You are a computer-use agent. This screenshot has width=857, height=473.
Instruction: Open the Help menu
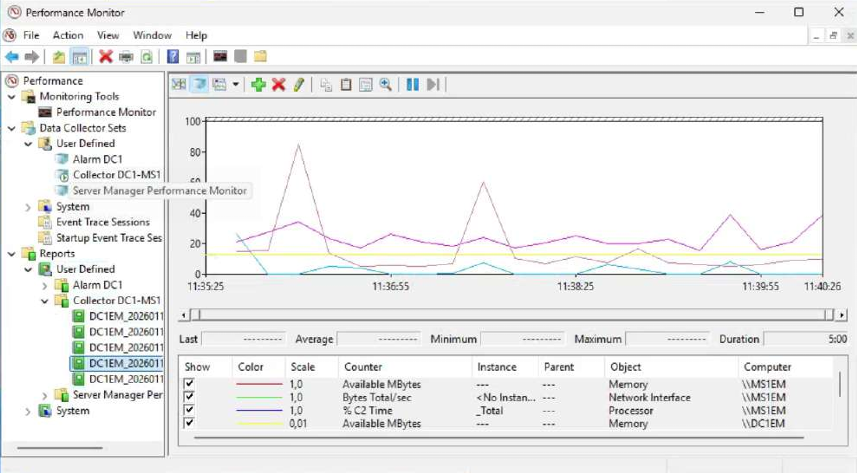coord(196,35)
